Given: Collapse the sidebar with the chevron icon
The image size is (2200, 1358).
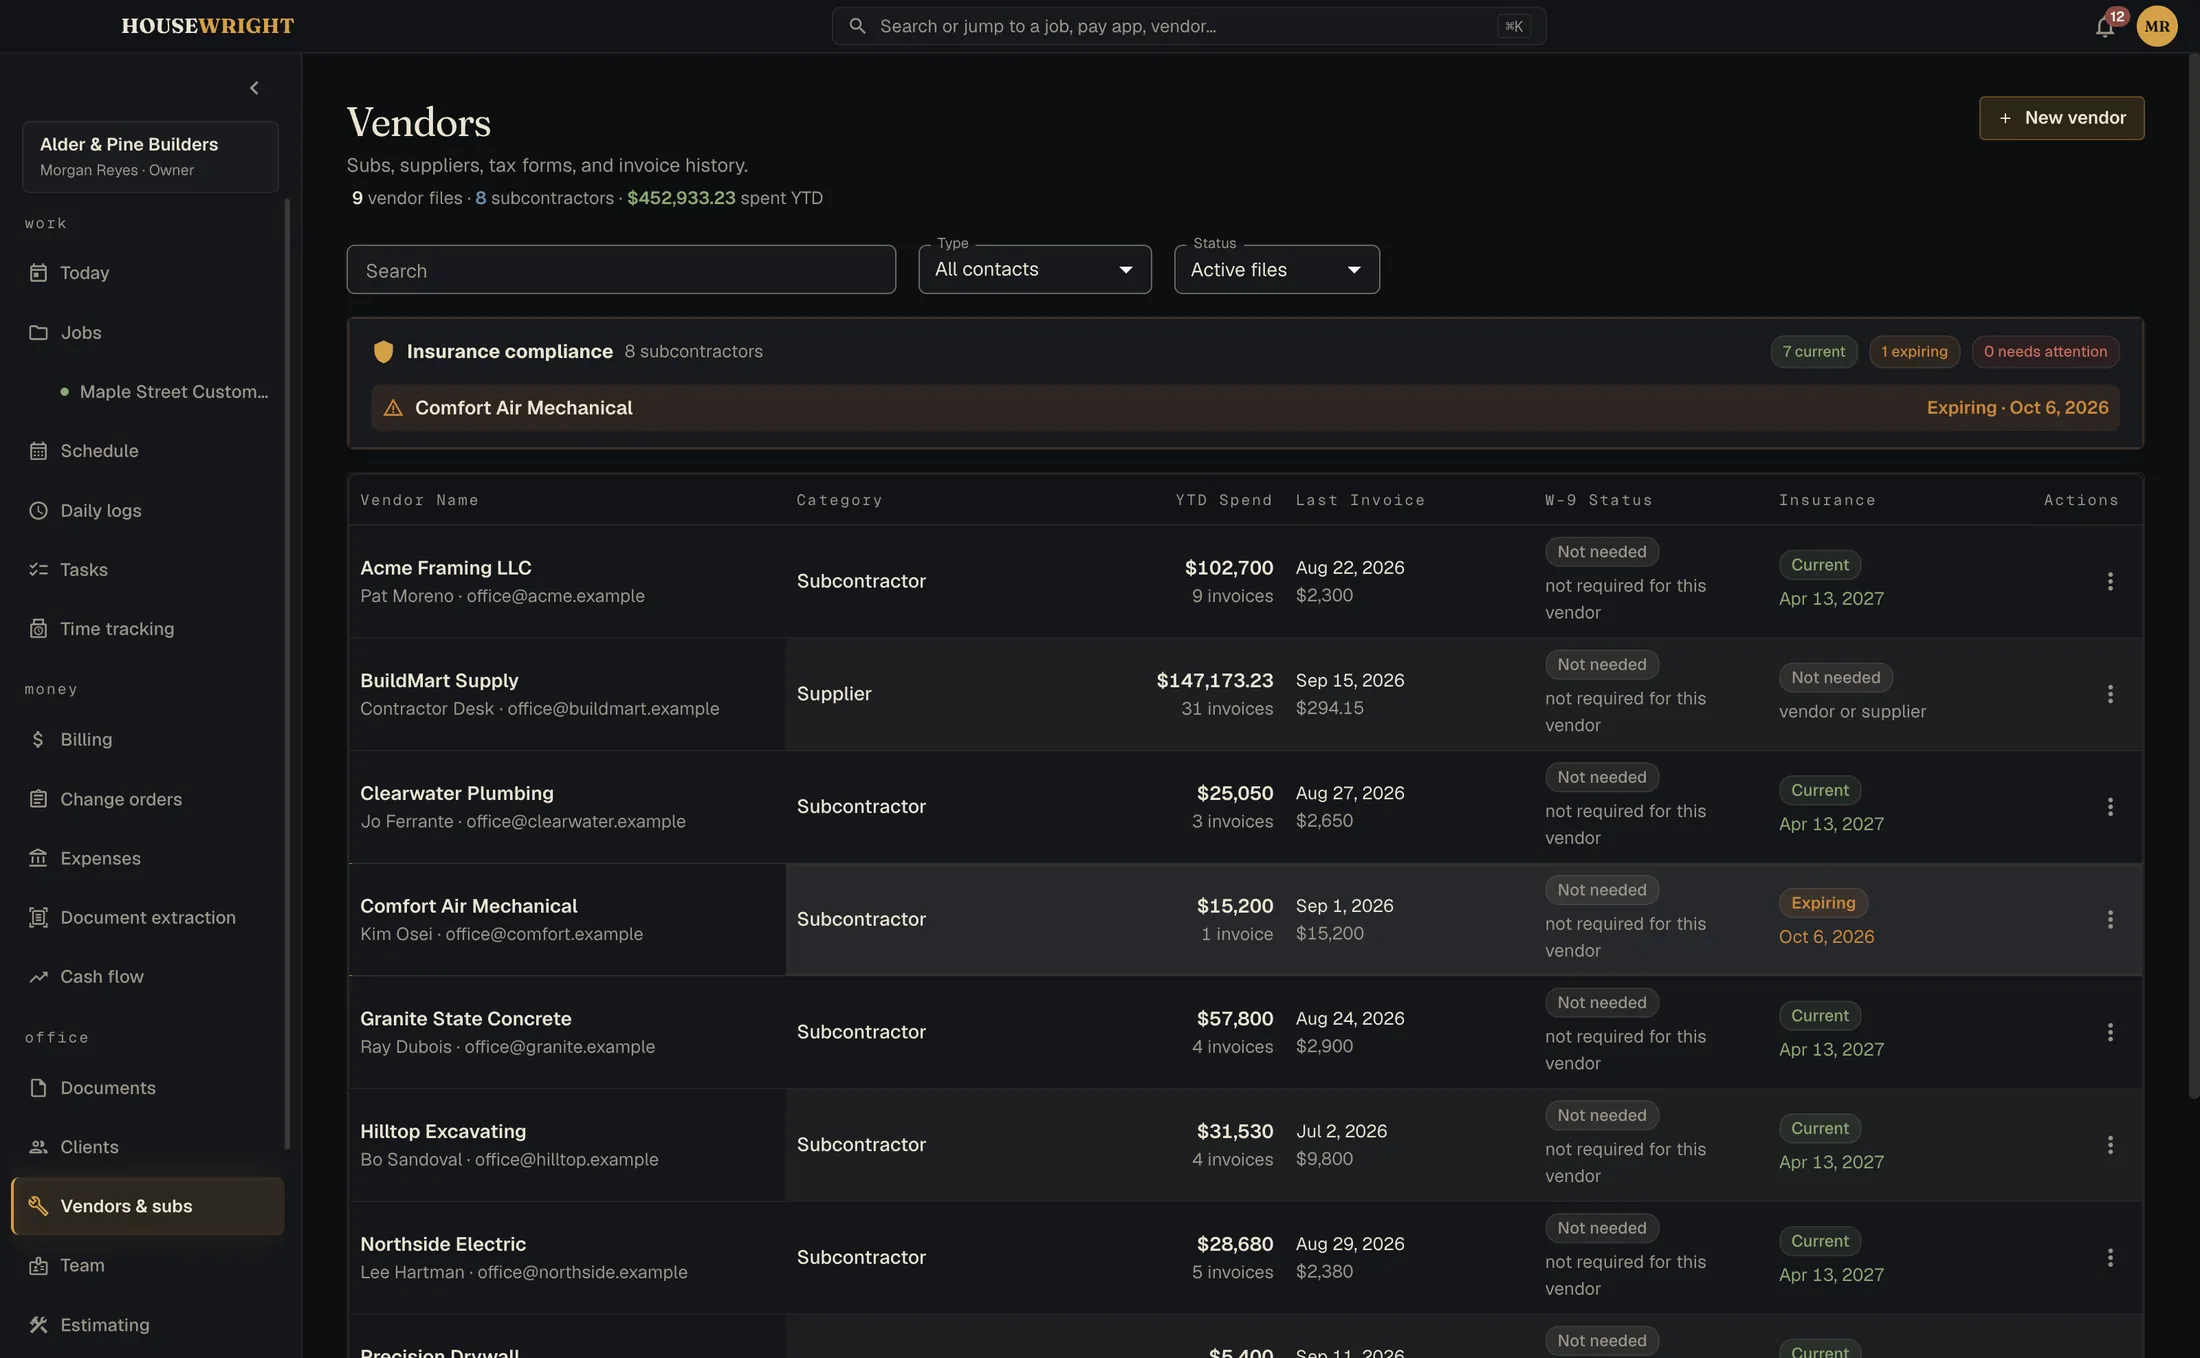Looking at the screenshot, I should pos(254,88).
